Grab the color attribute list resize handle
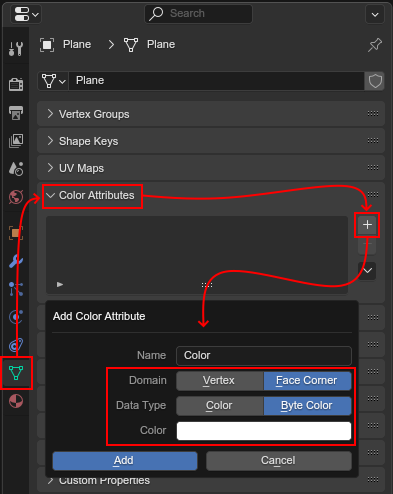Screen dimensions: 393x494 point(207,285)
